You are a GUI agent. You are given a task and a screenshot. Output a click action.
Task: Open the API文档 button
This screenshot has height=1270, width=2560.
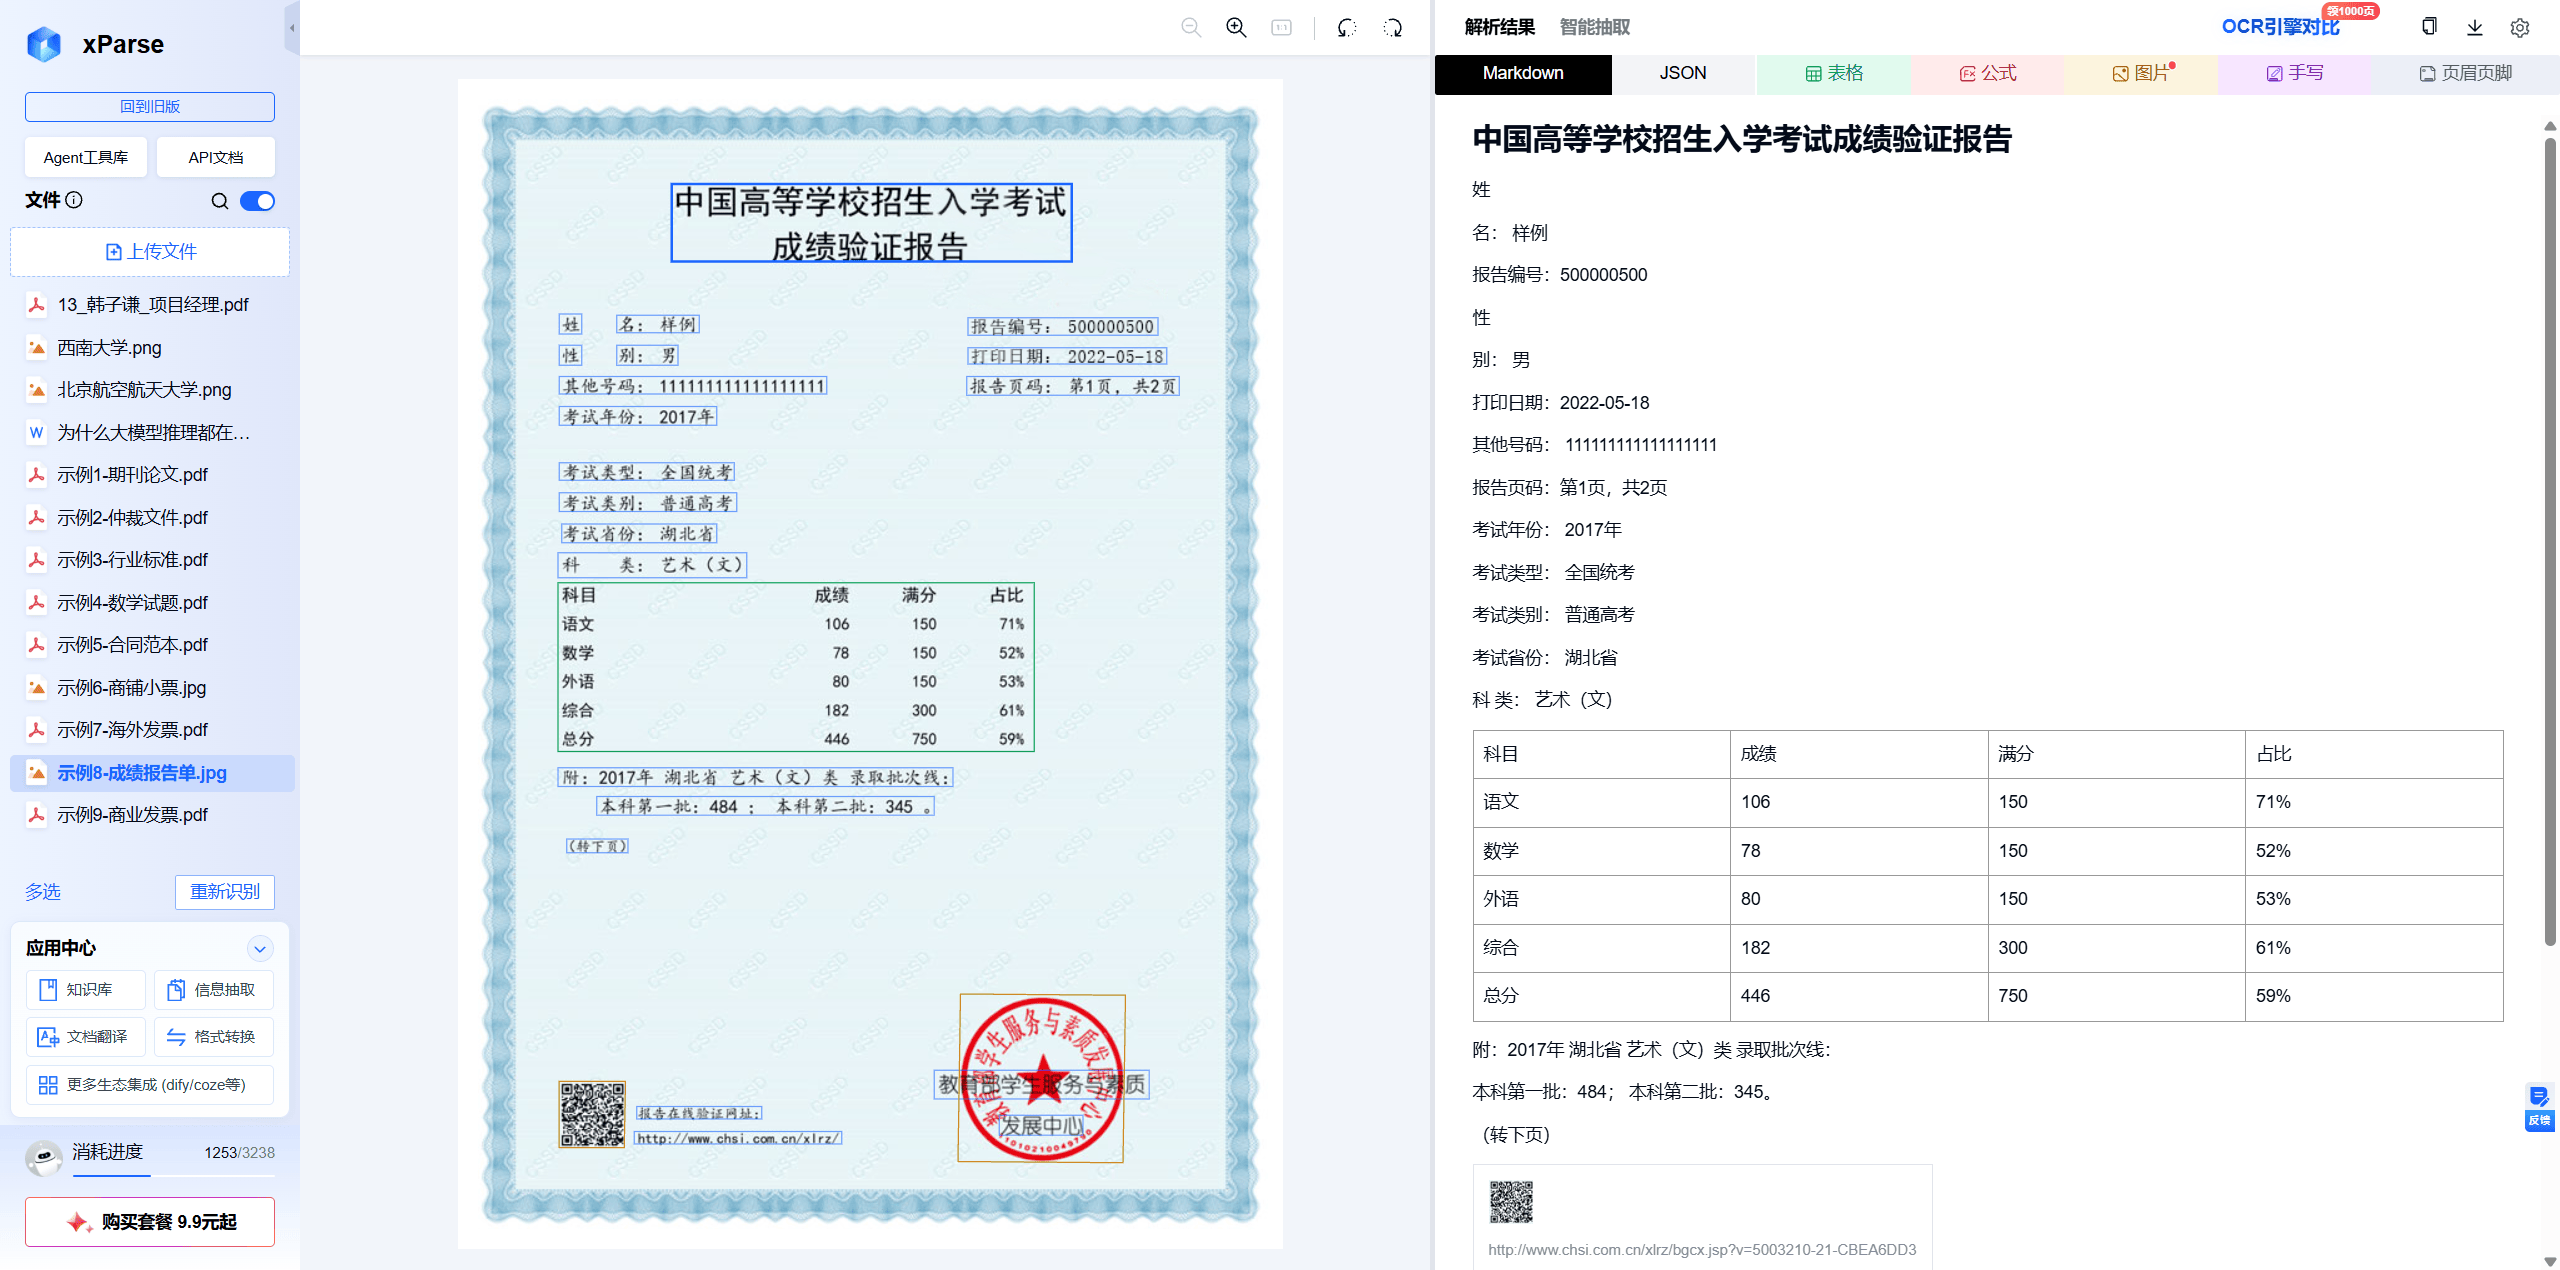[x=216, y=158]
